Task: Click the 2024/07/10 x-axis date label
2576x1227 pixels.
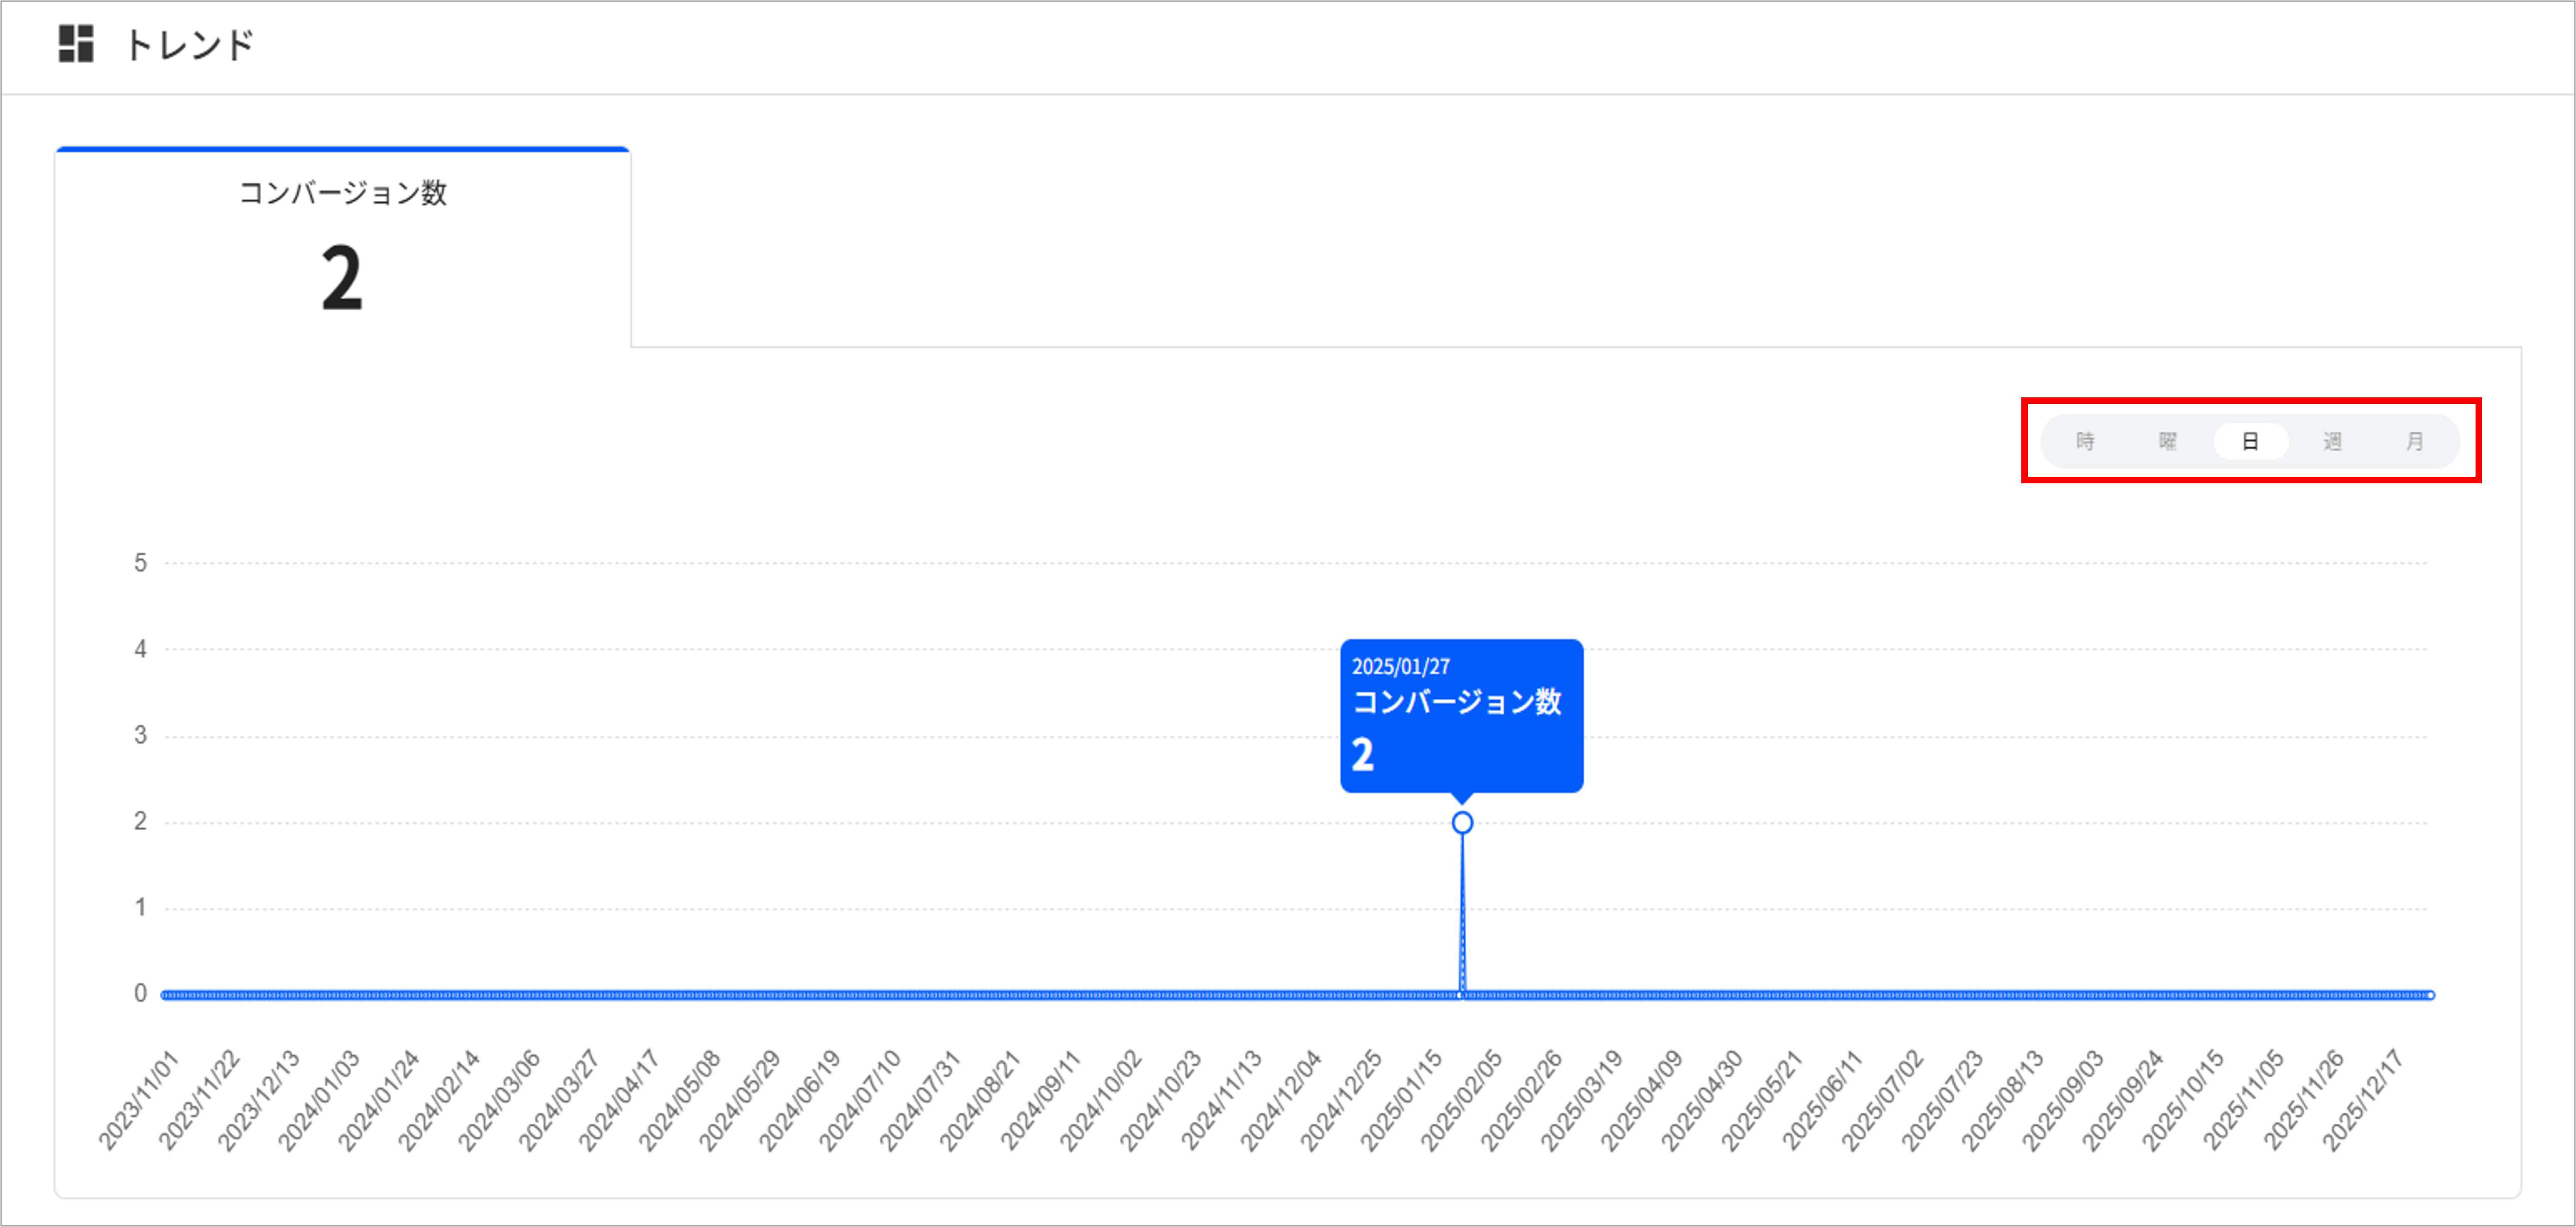Action: pos(860,1100)
